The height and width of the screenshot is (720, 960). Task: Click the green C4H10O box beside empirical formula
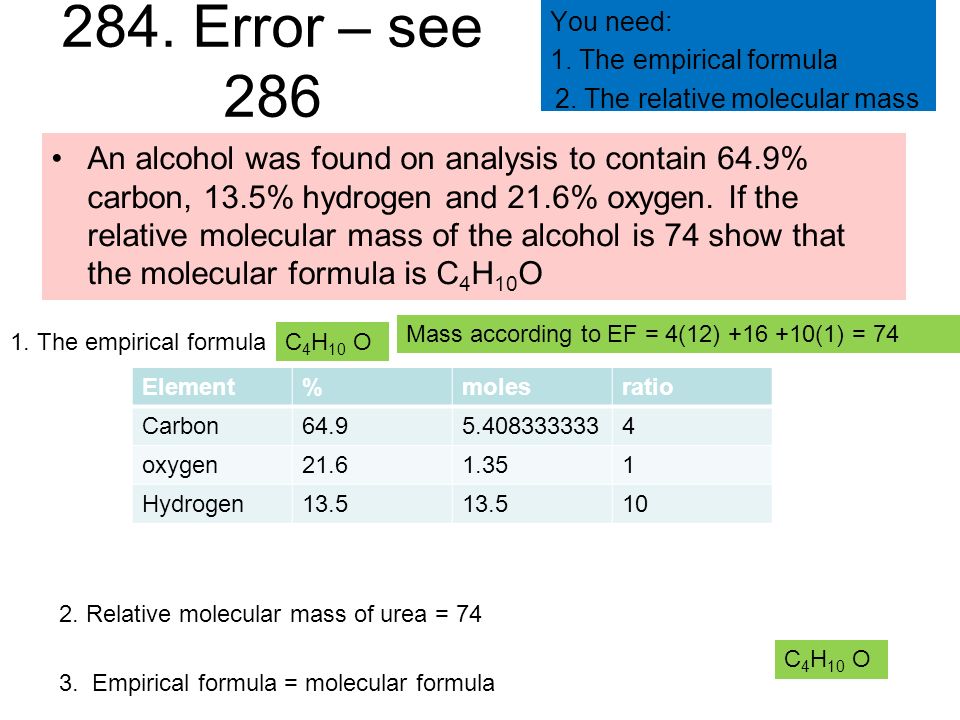(x=332, y=342)
